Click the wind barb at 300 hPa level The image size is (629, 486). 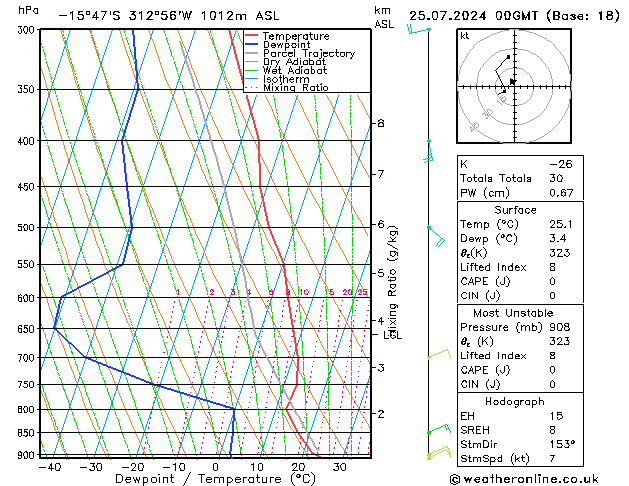[x=418, y=29]
